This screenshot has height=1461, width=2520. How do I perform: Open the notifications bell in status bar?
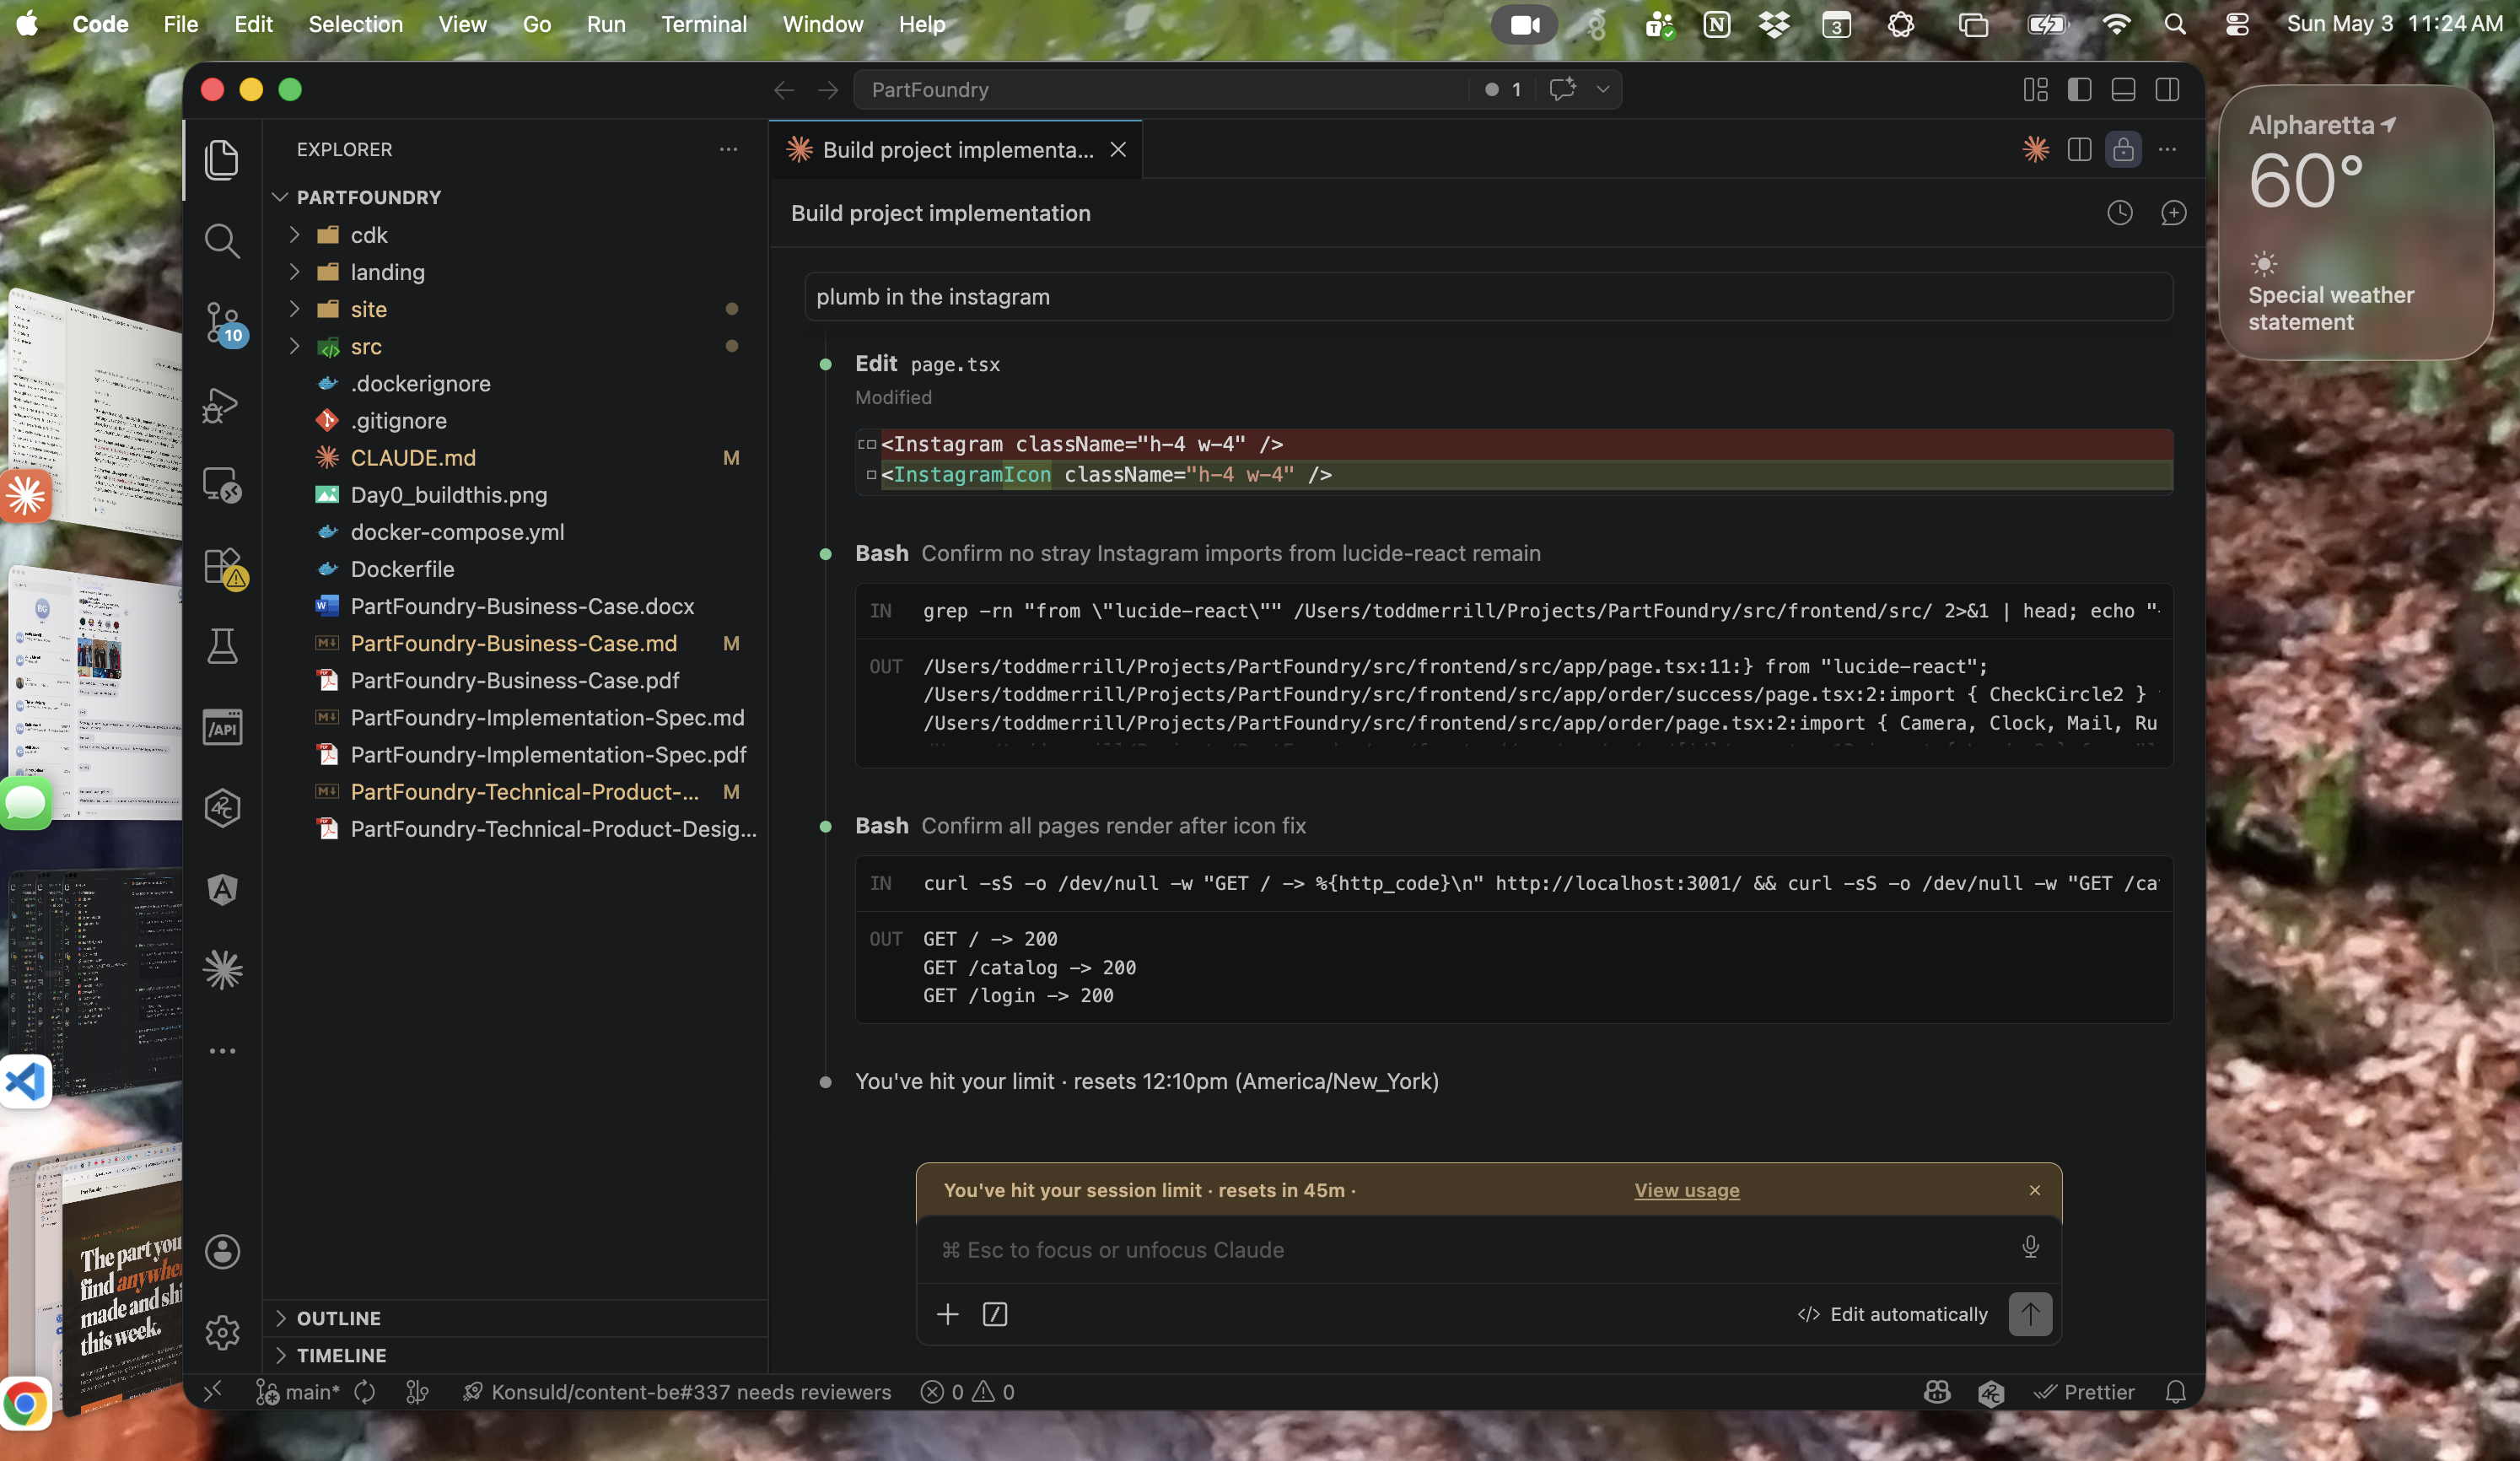pos(2175,1392)
